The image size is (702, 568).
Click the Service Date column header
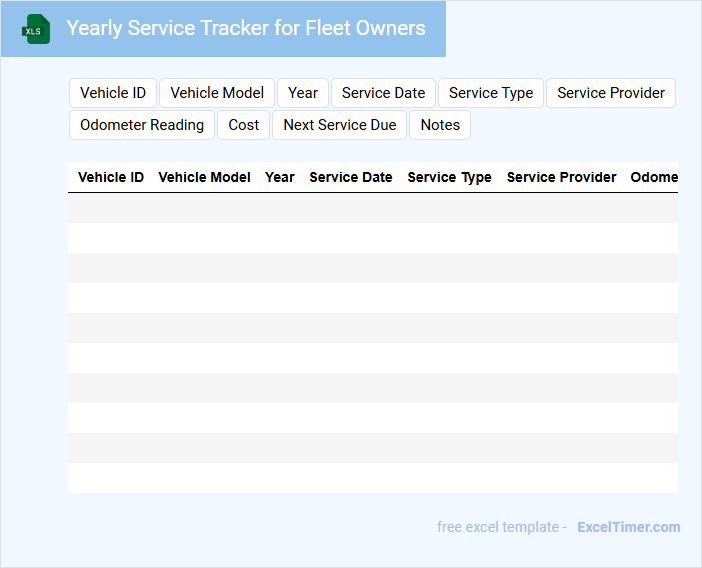(x=351, y=177)
